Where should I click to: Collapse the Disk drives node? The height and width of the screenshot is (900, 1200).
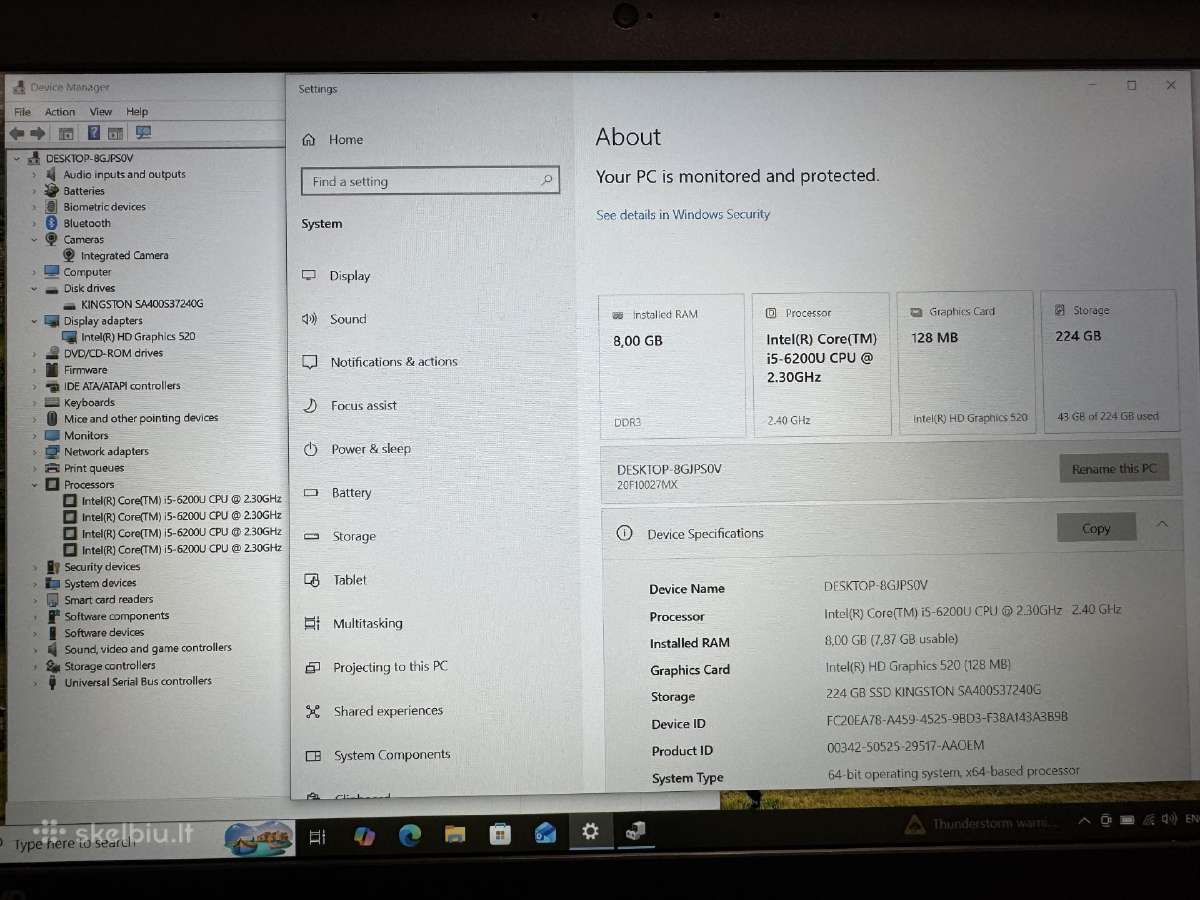tap(33, 288)
